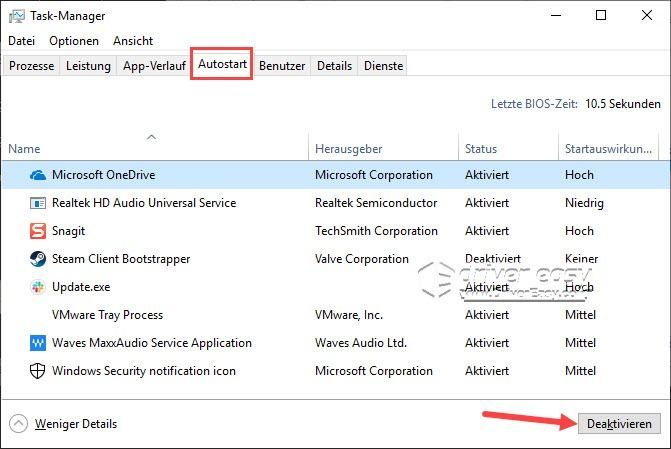Click publisher Realtek Semiconductor

pos(376,203)
